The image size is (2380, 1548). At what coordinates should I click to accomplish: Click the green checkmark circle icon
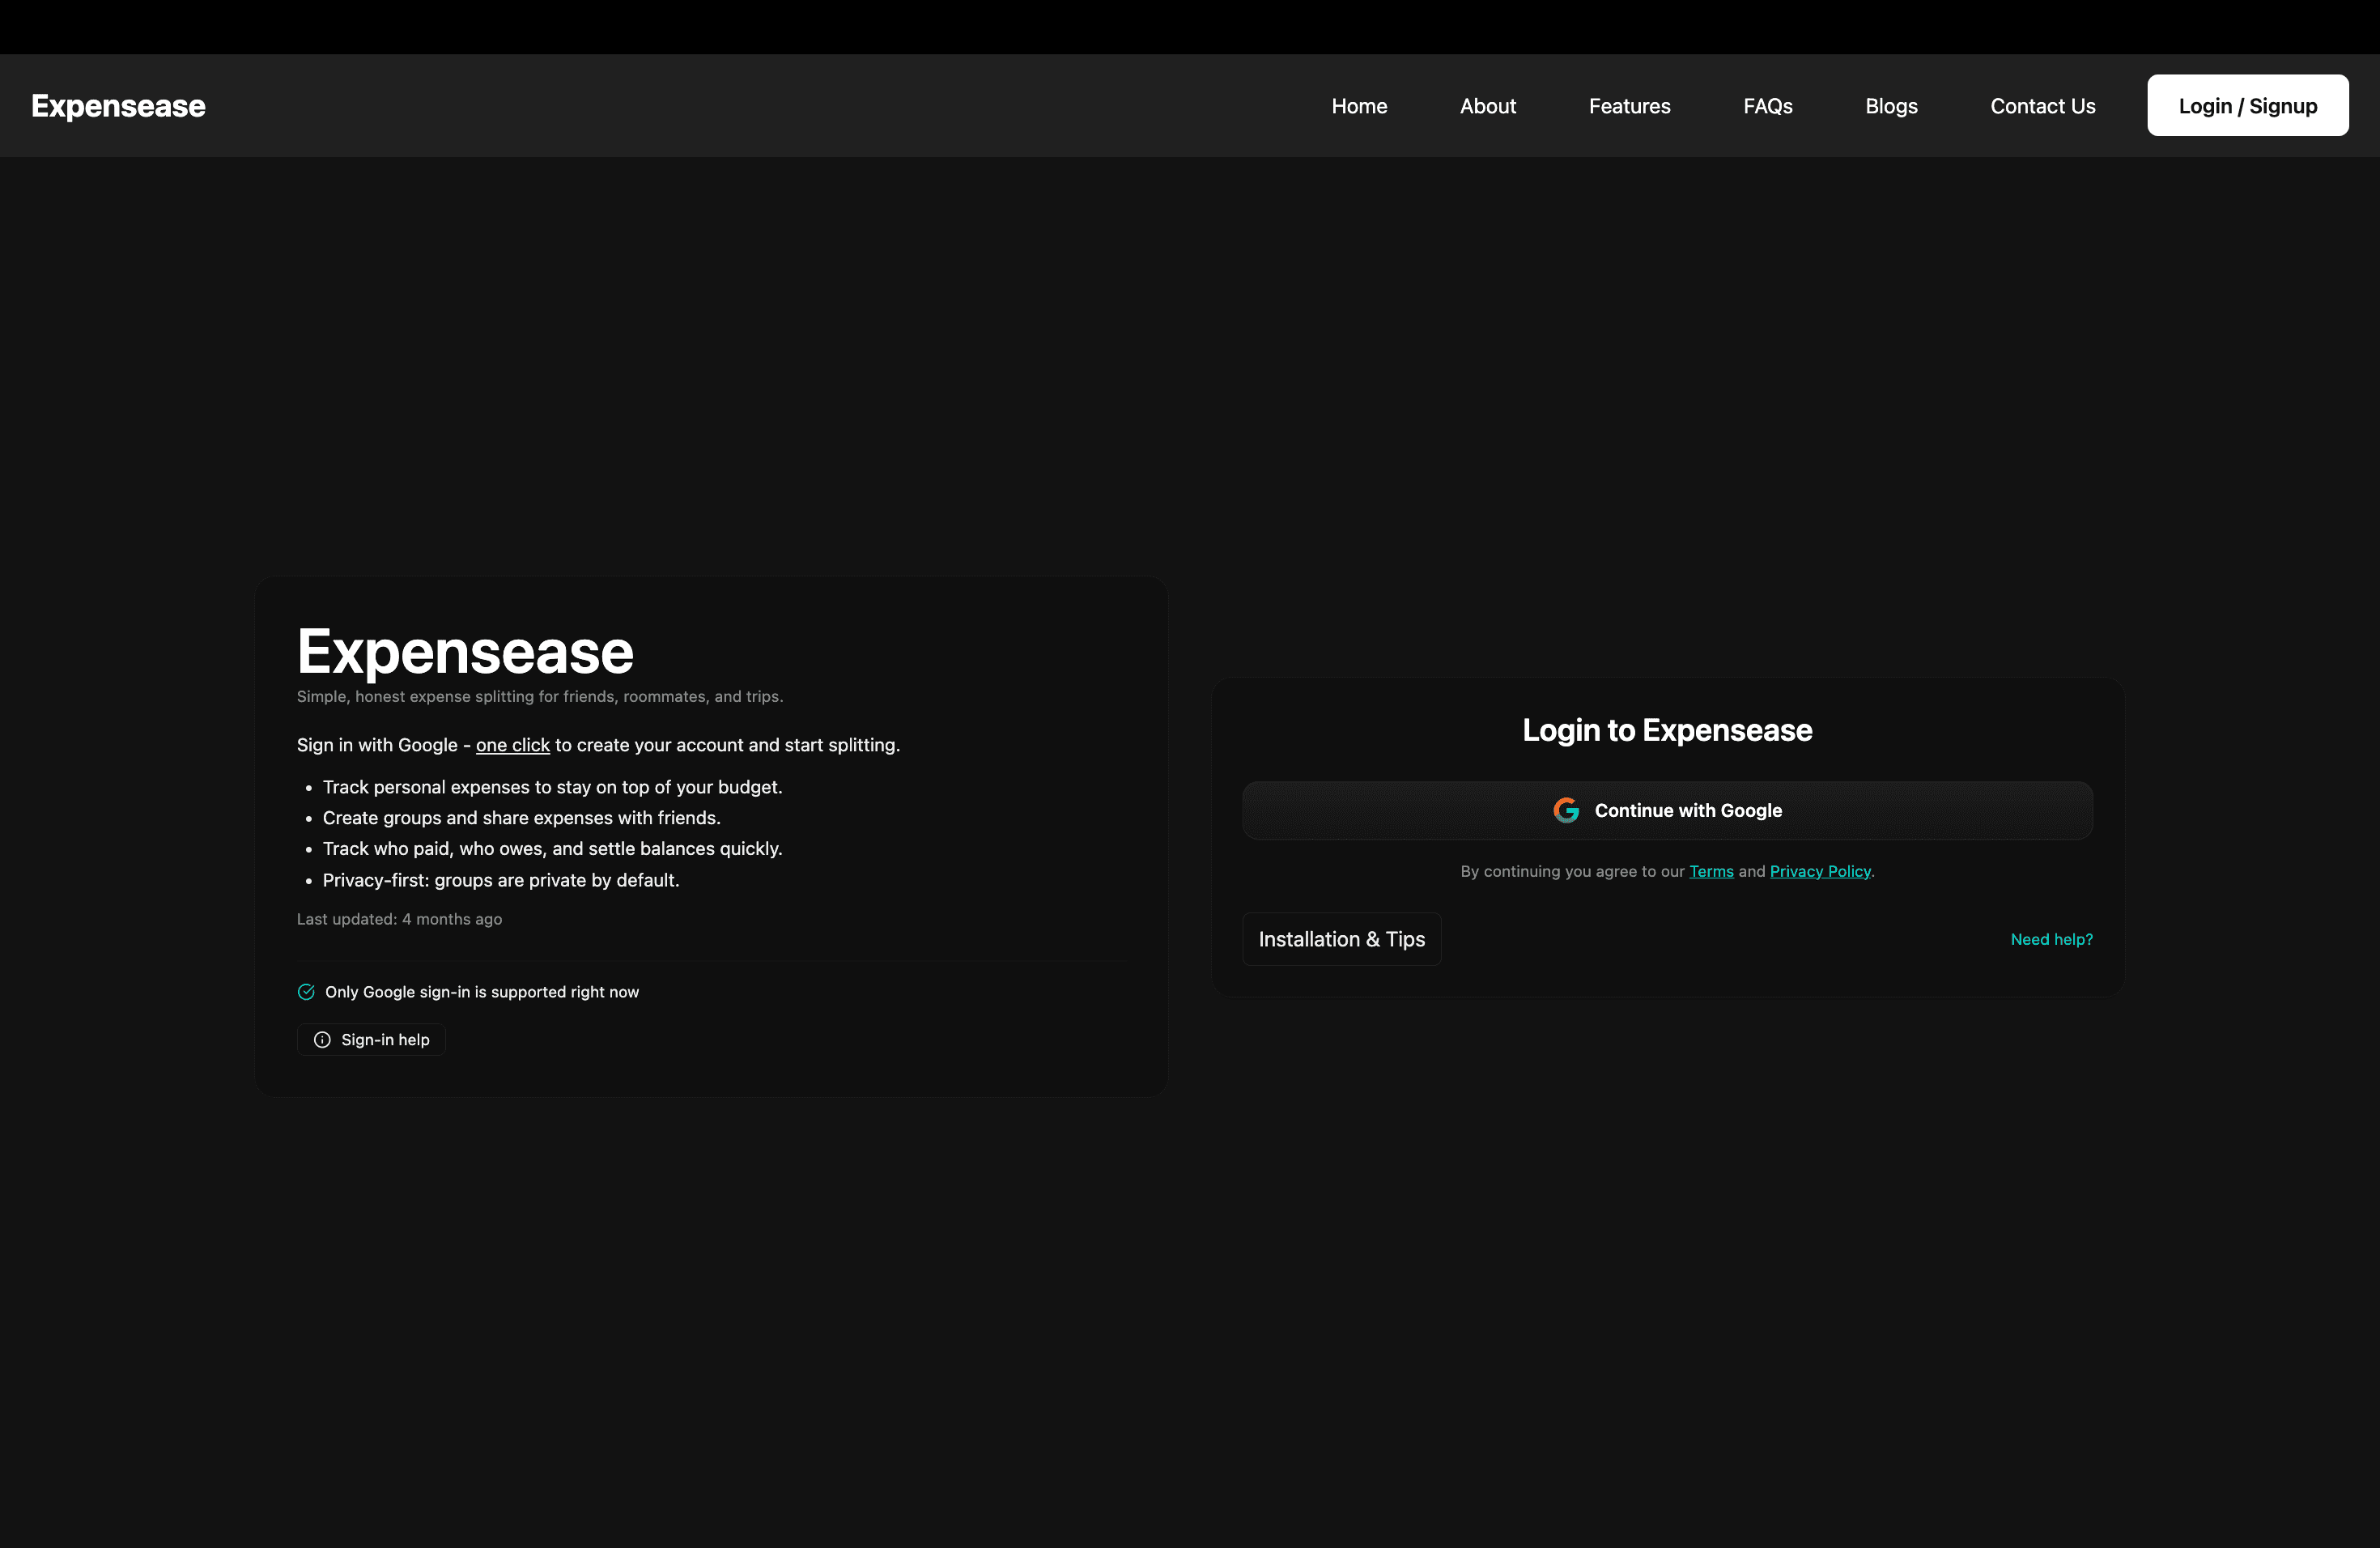pos(306,992)
